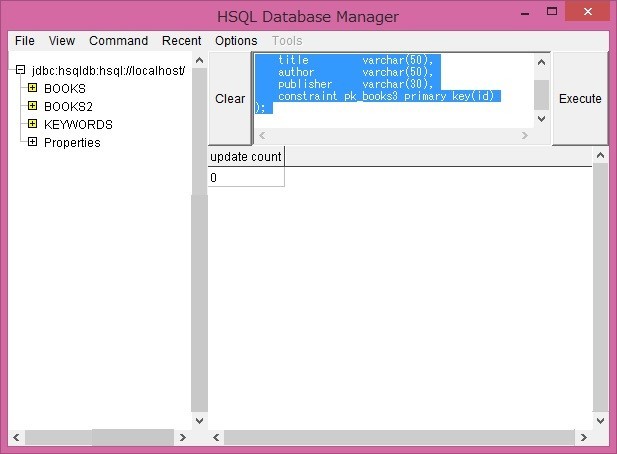Click tree panel vertical scroll up arrow

click(200, 60)
